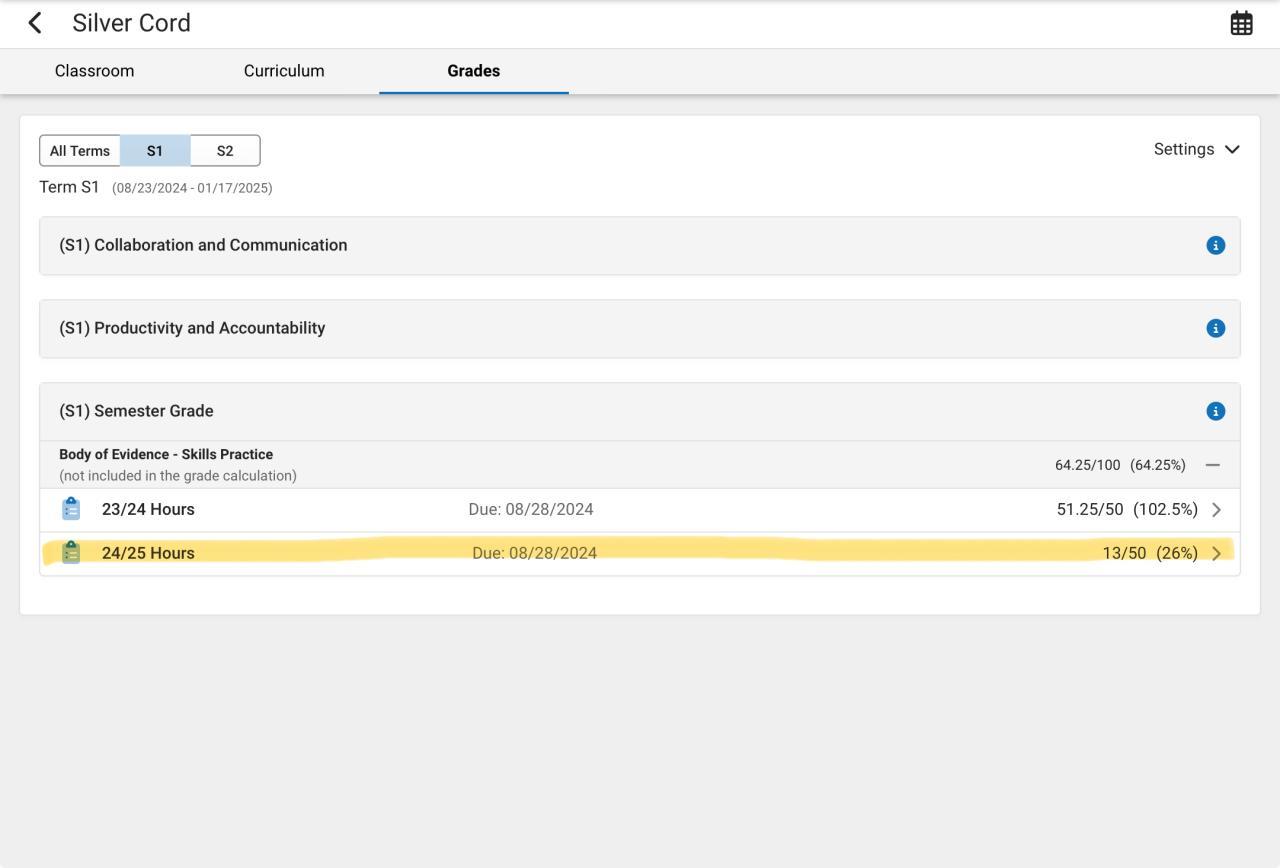
Task: Select the S1 term toggle
Action: [x=155, y=151]
